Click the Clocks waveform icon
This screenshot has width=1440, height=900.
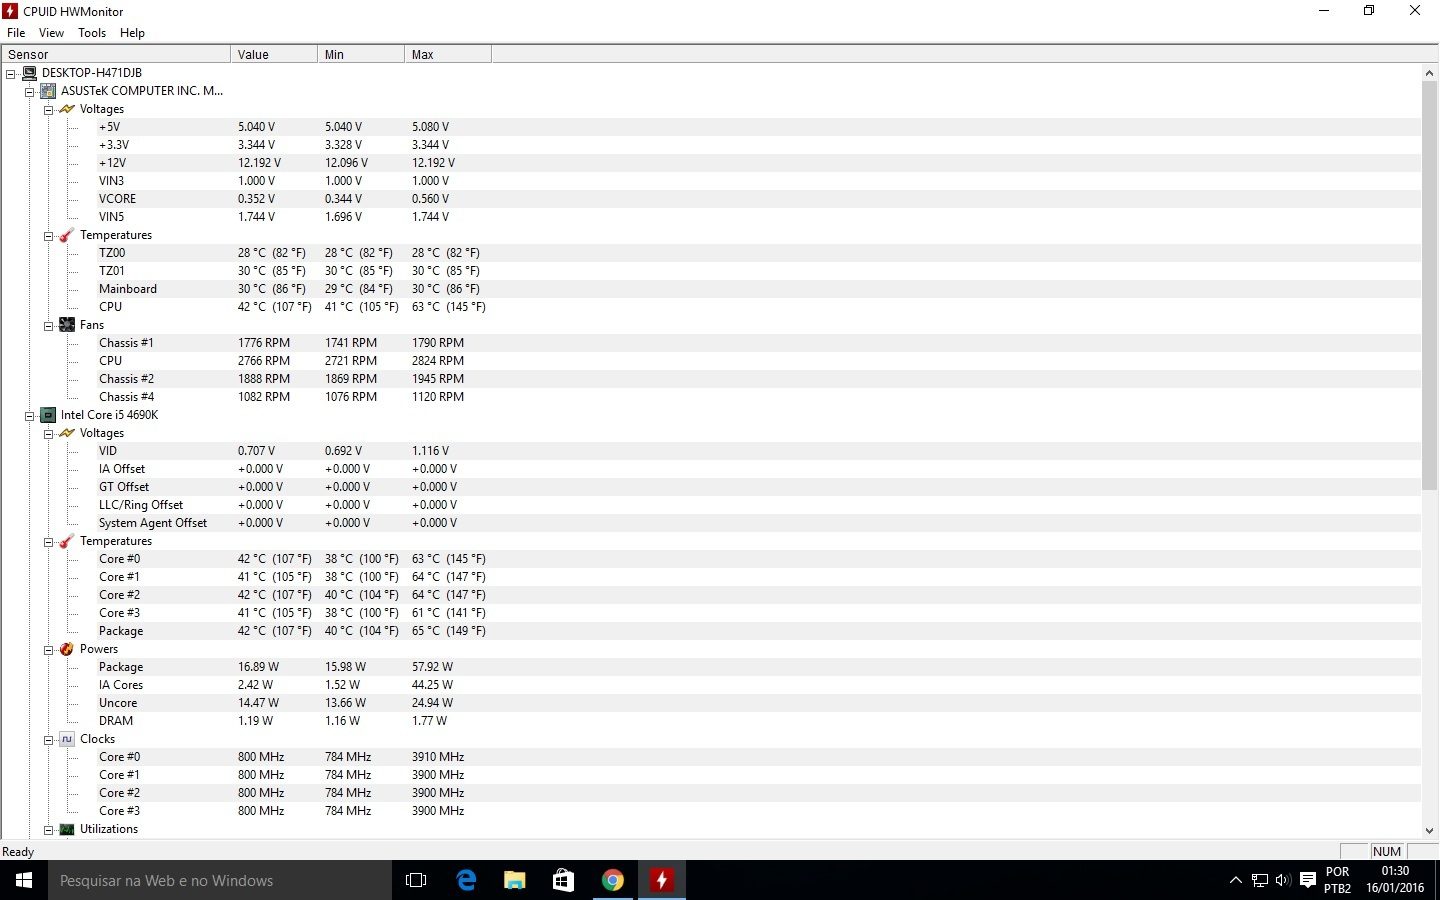[67, 739]
